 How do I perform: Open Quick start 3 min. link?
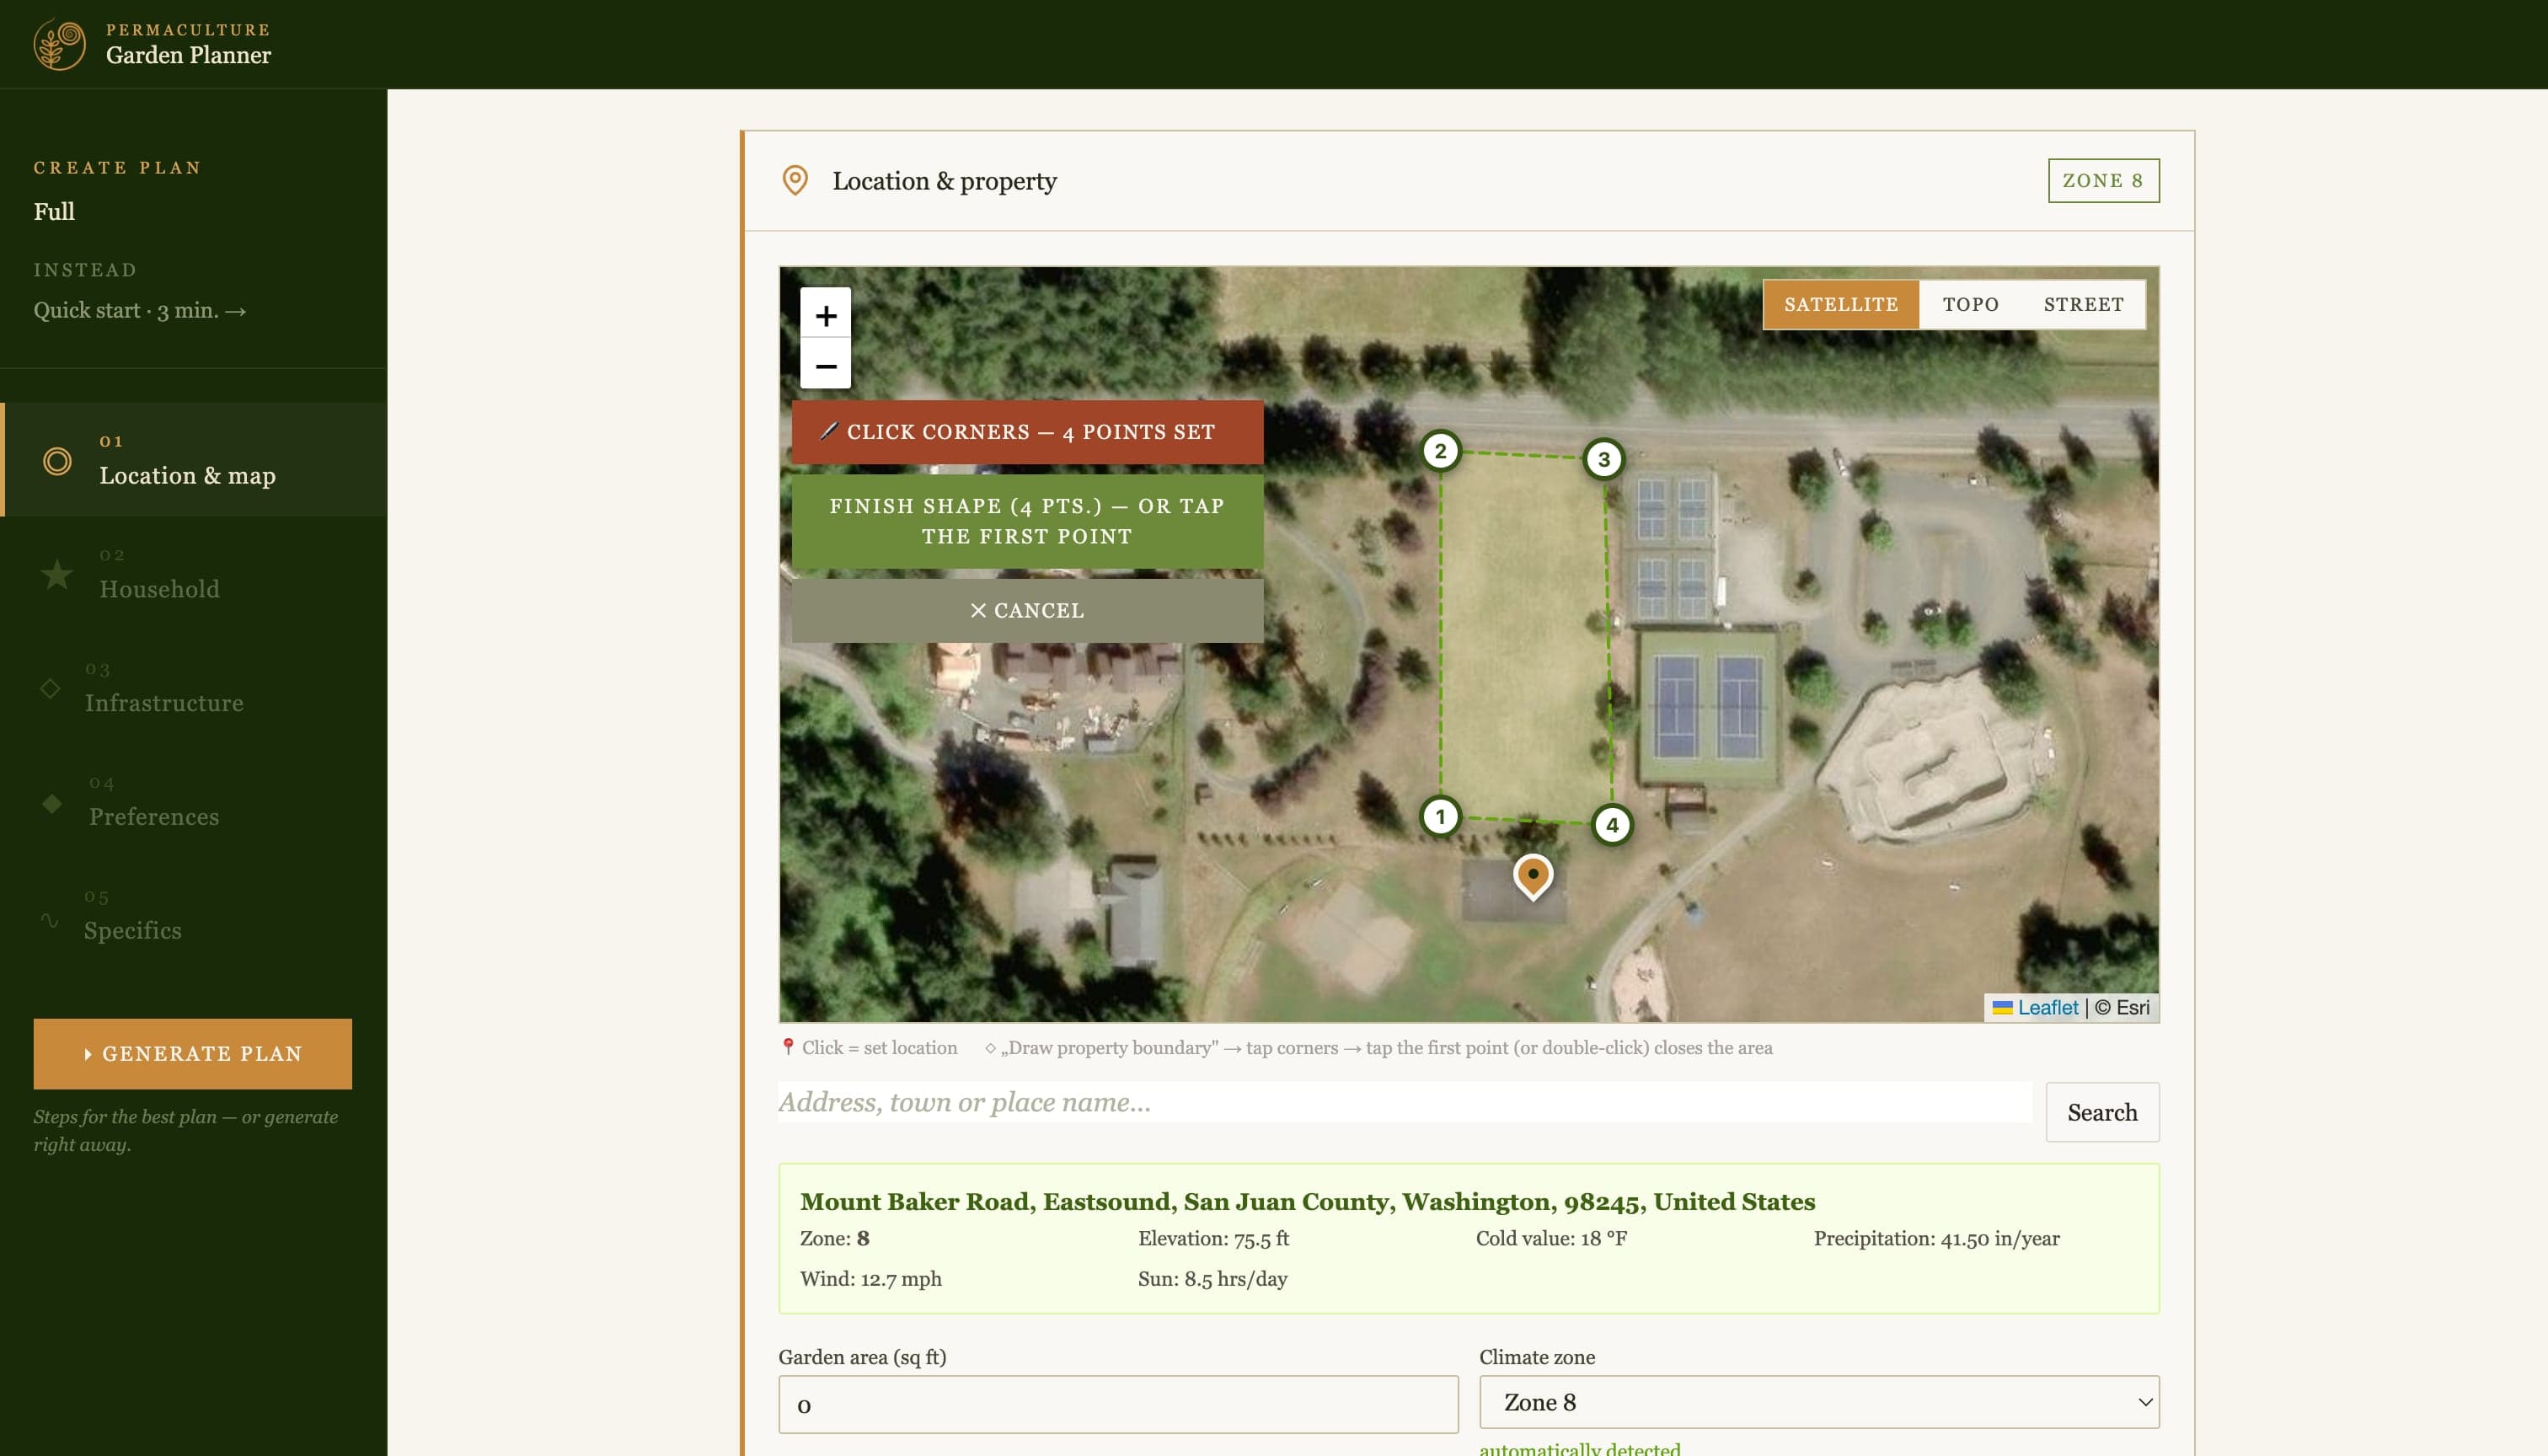(140, 310)
